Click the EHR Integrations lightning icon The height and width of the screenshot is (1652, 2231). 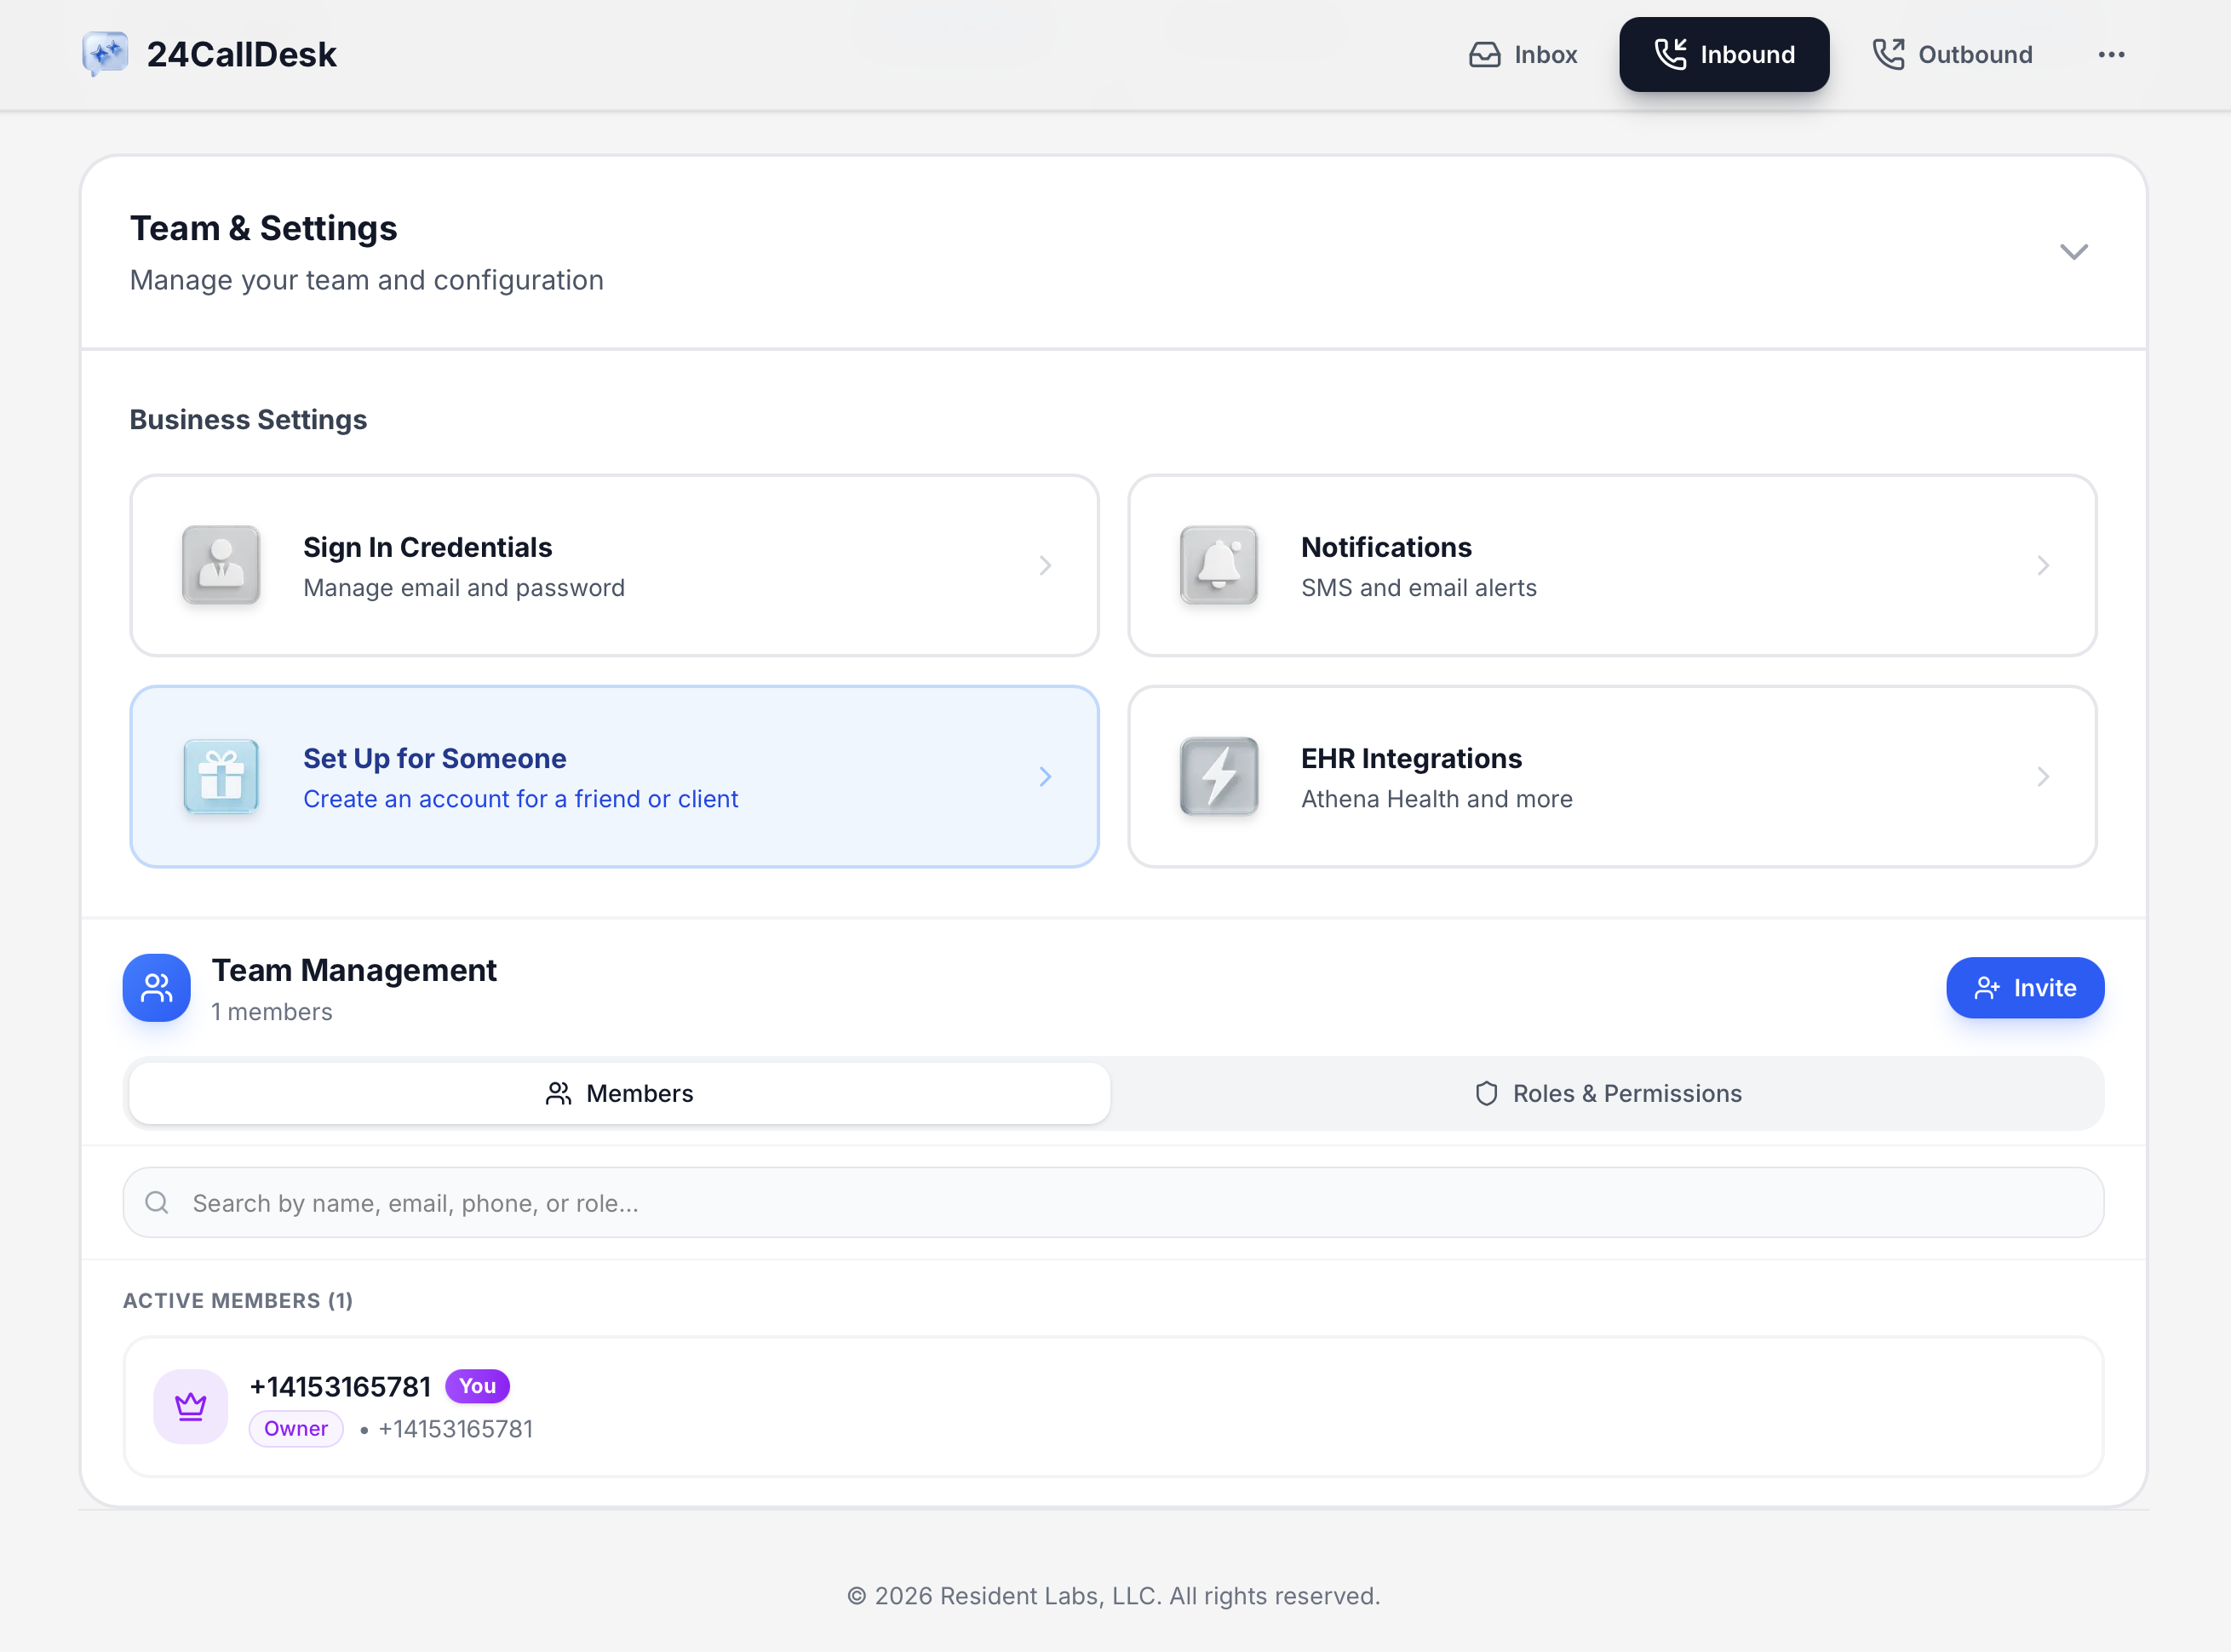(1218, 777)
